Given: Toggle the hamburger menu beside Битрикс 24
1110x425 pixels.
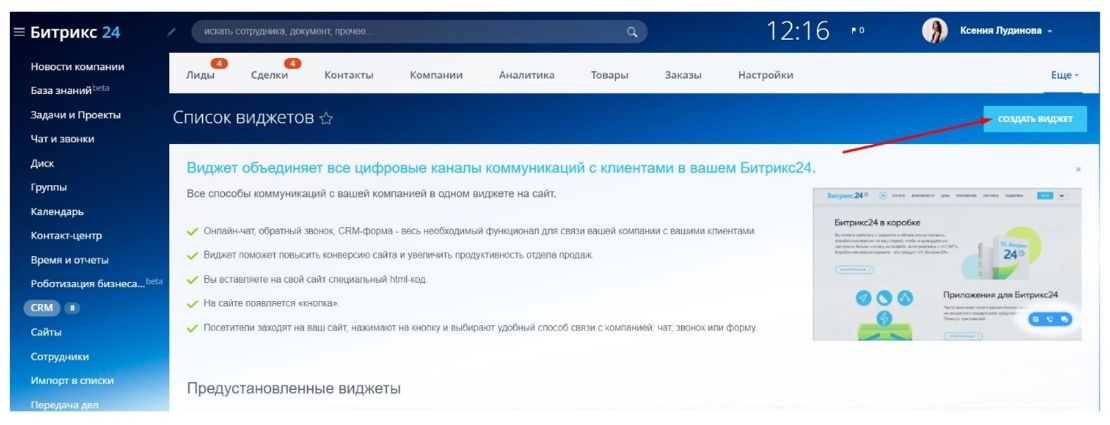Looking at the screenshot, I should pyautogui.click(x=19, y=32).
